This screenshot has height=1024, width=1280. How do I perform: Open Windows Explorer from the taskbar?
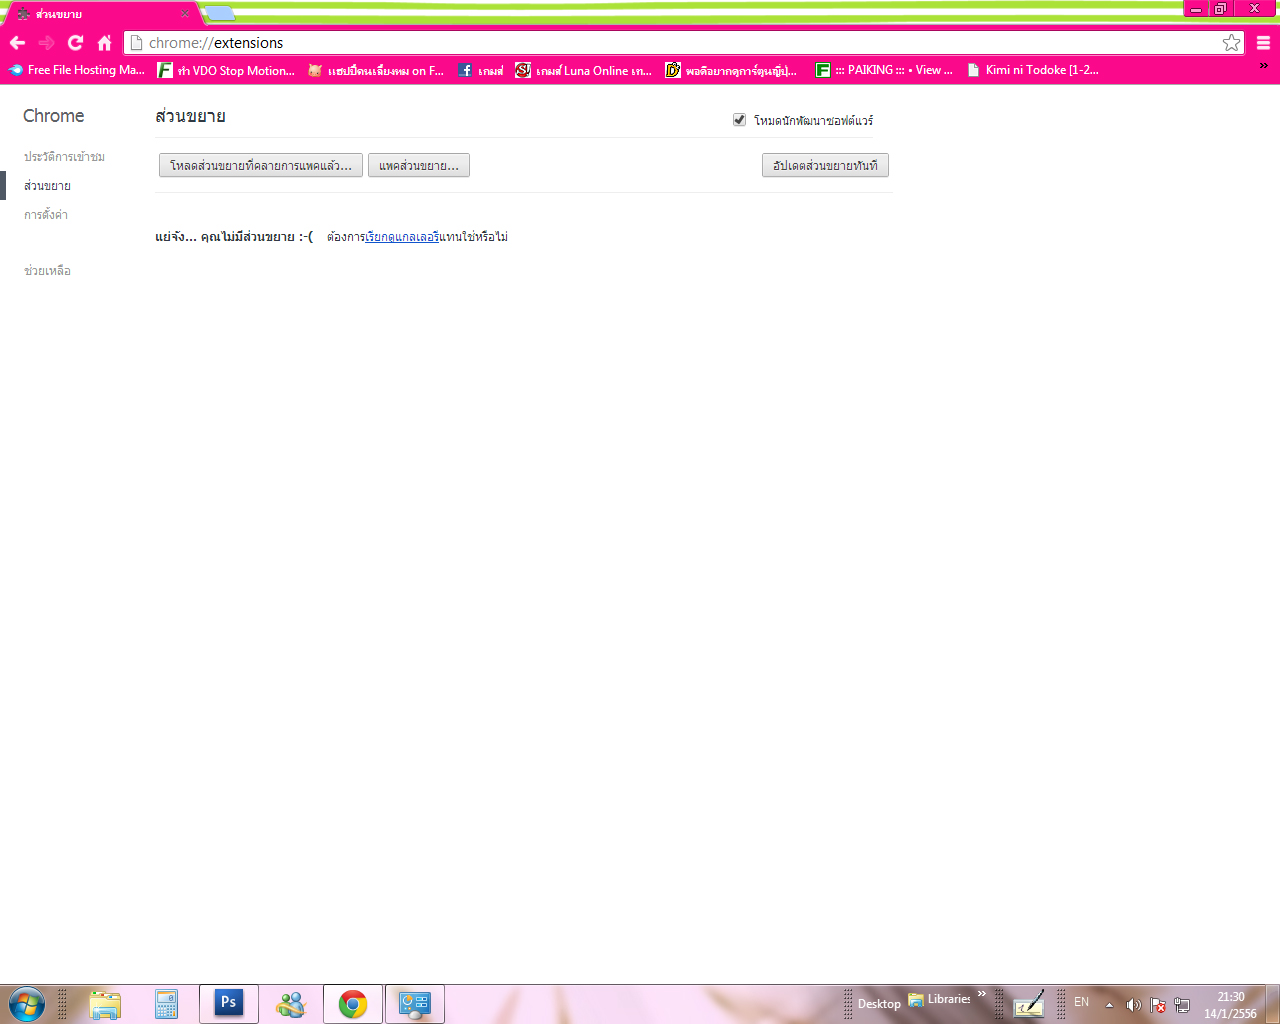(105, 1004)
